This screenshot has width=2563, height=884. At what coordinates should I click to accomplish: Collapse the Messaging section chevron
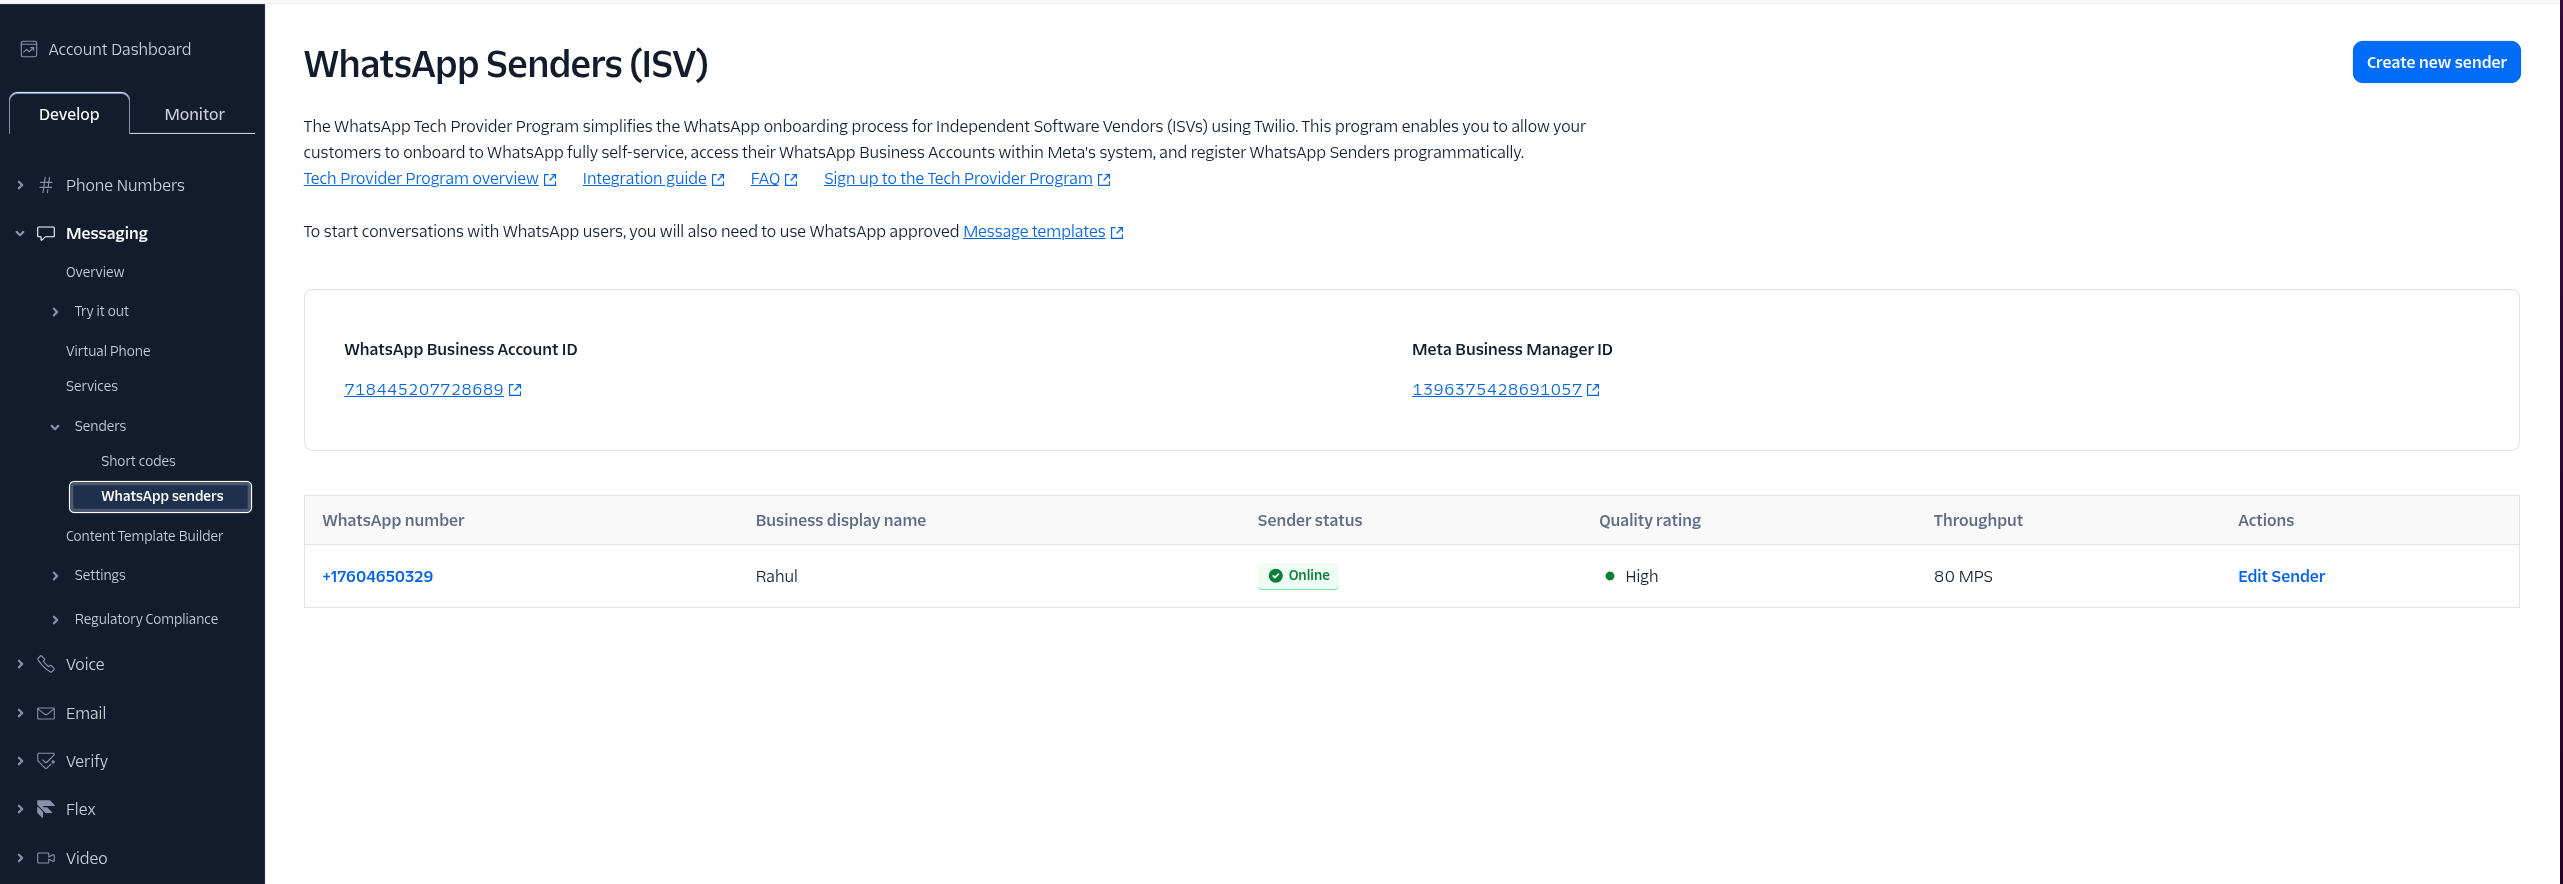click(20, 233)
